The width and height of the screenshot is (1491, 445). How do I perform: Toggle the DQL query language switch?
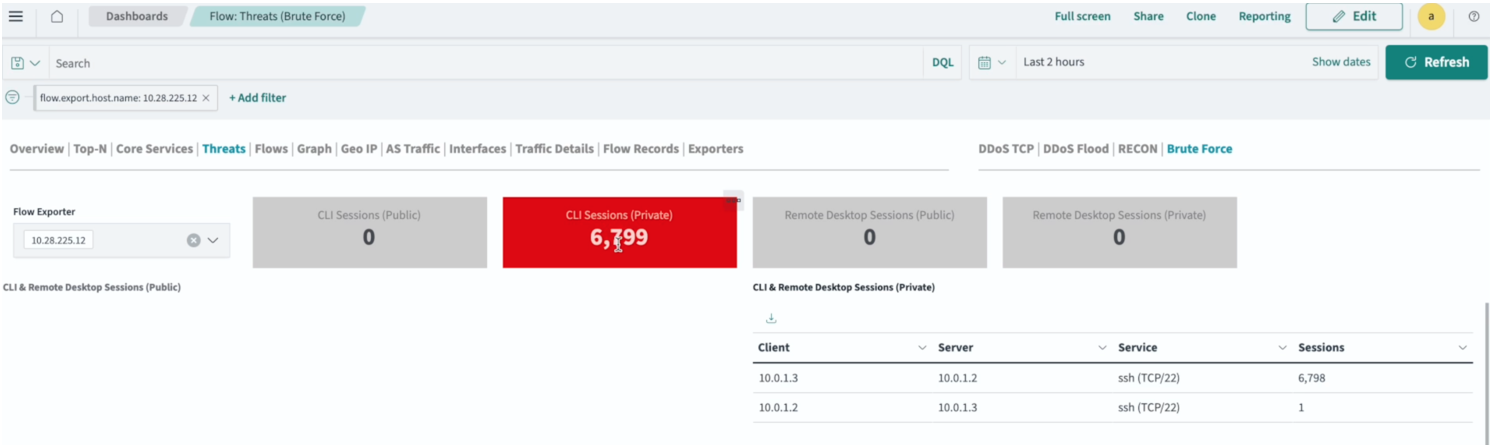(x=942, y=63)
